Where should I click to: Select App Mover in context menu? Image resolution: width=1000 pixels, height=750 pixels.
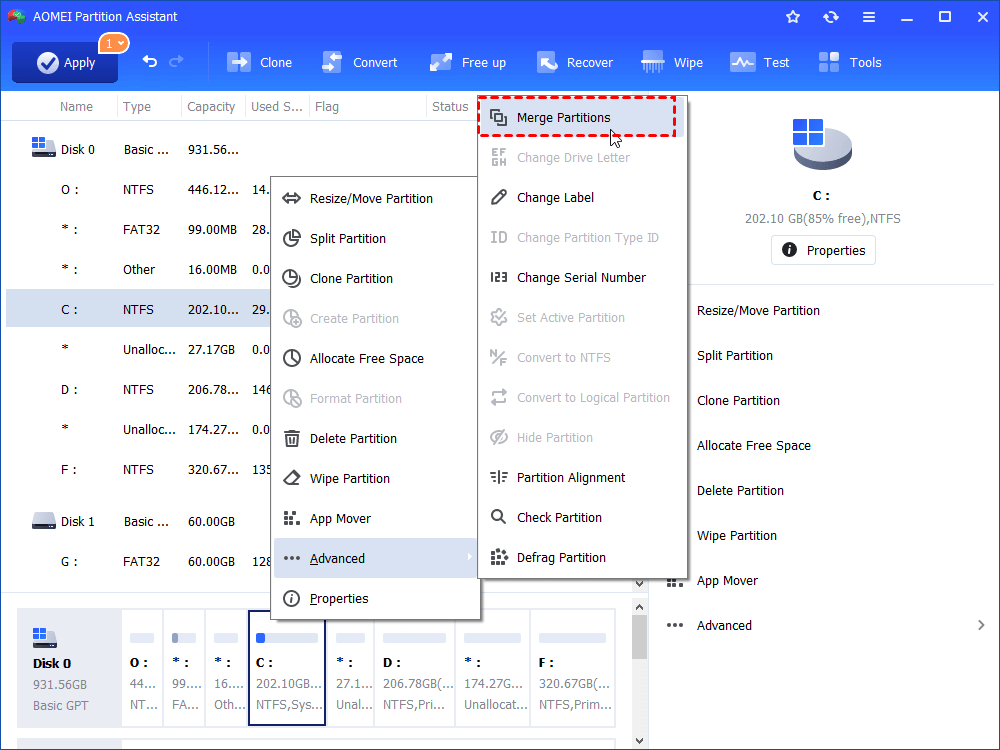point(375,518)
